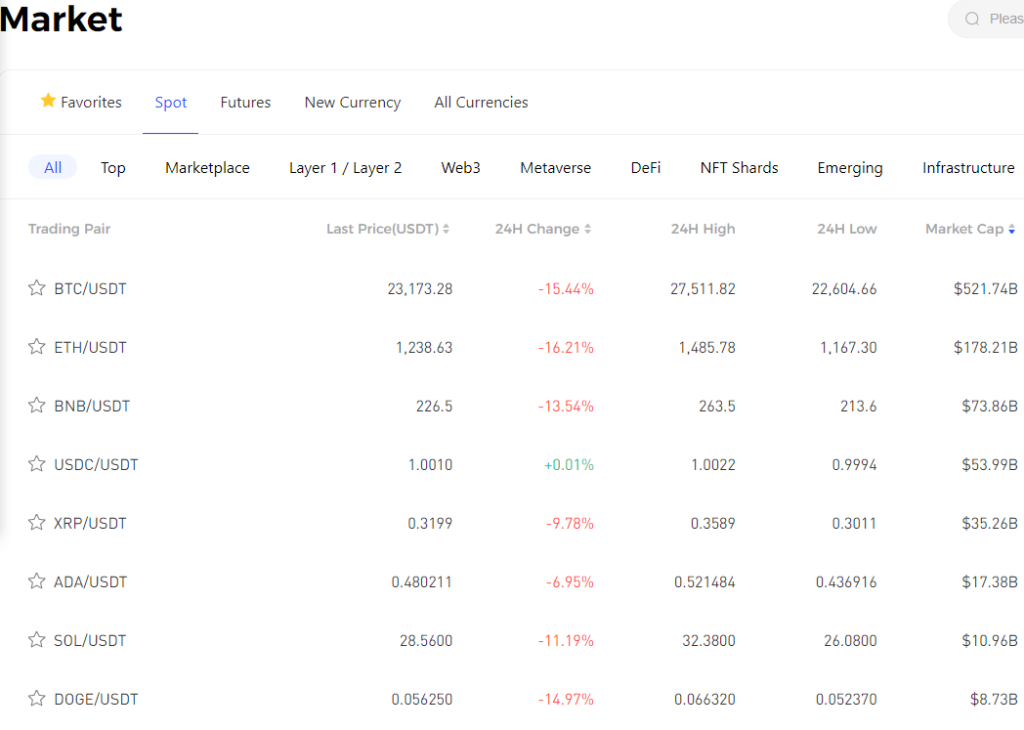Viewport: 1024px width, 730px height.
Task: Switch to the Futures tab
Action: (x=245, y=102)
